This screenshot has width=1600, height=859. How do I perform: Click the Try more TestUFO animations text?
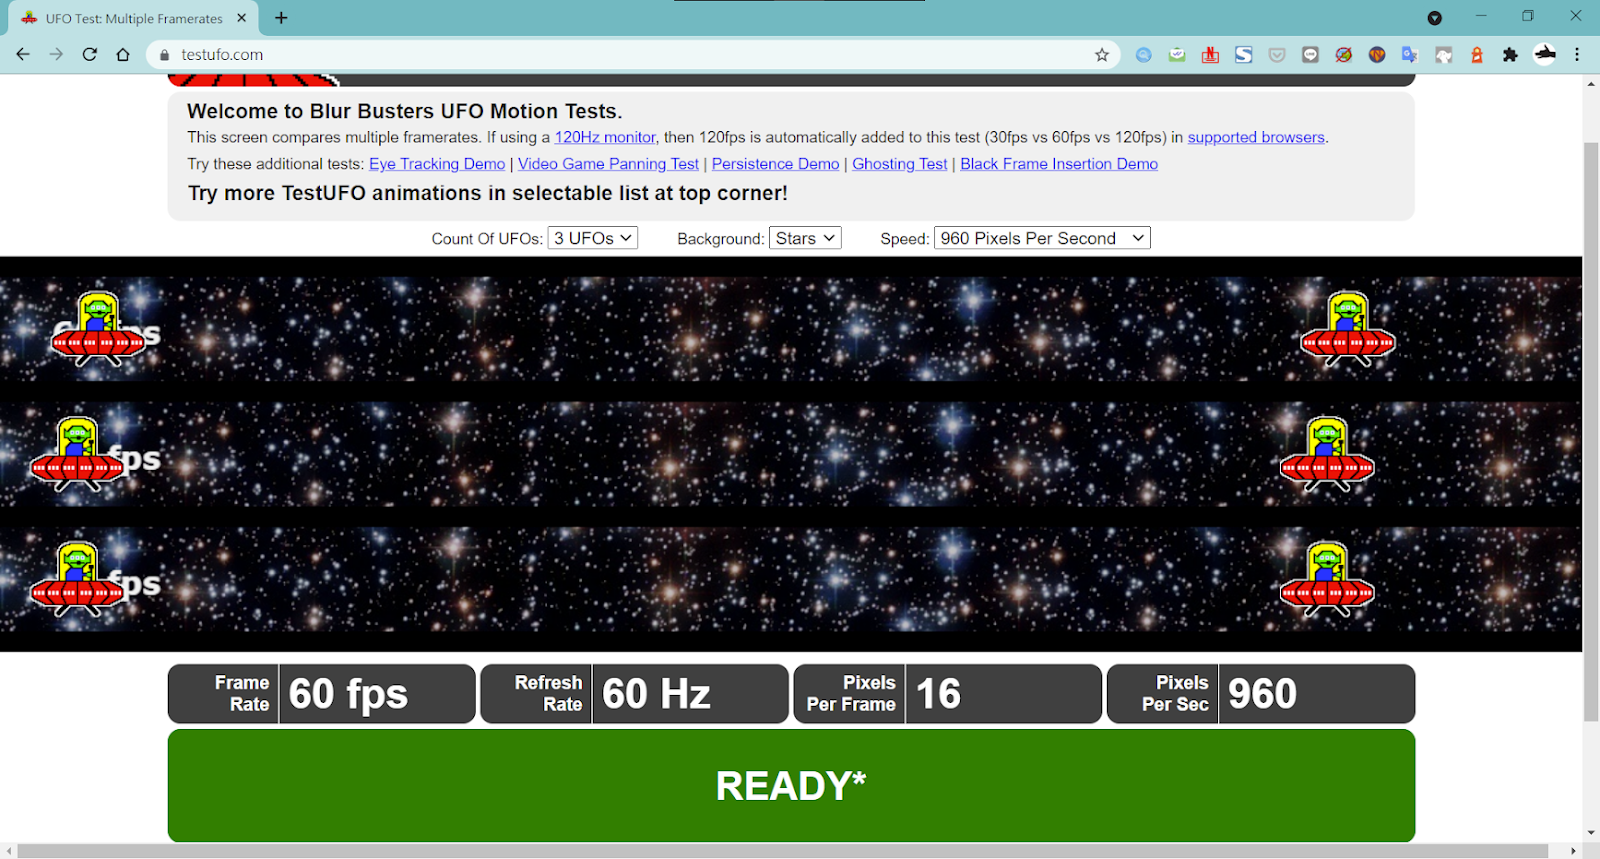(x=488, y=193)
